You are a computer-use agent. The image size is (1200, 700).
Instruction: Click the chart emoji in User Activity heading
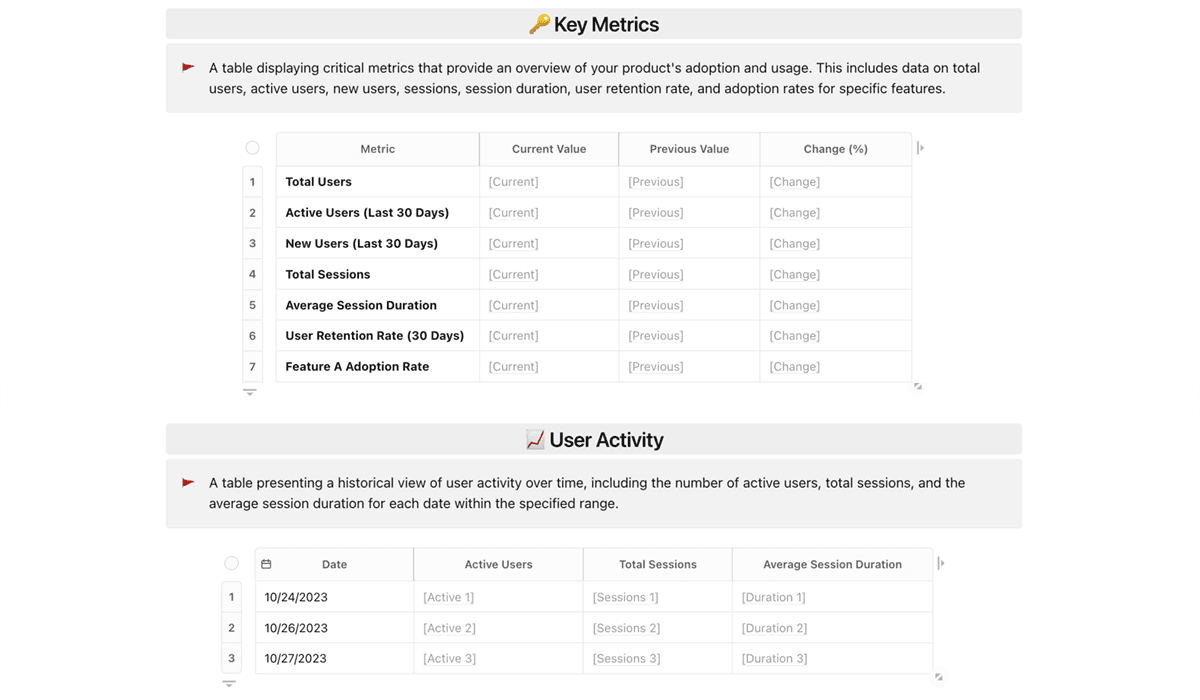click(x=535, y=440)
